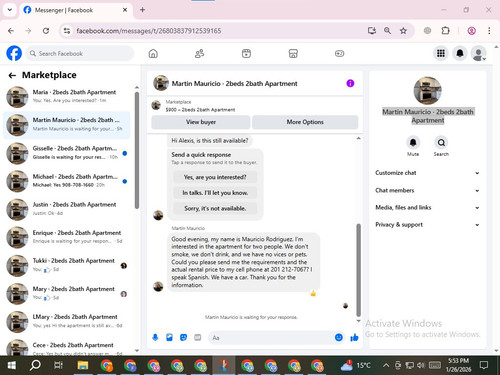Open Facebook notifications bell
Viewport: 500px width, 375px height.
(460, 53)
